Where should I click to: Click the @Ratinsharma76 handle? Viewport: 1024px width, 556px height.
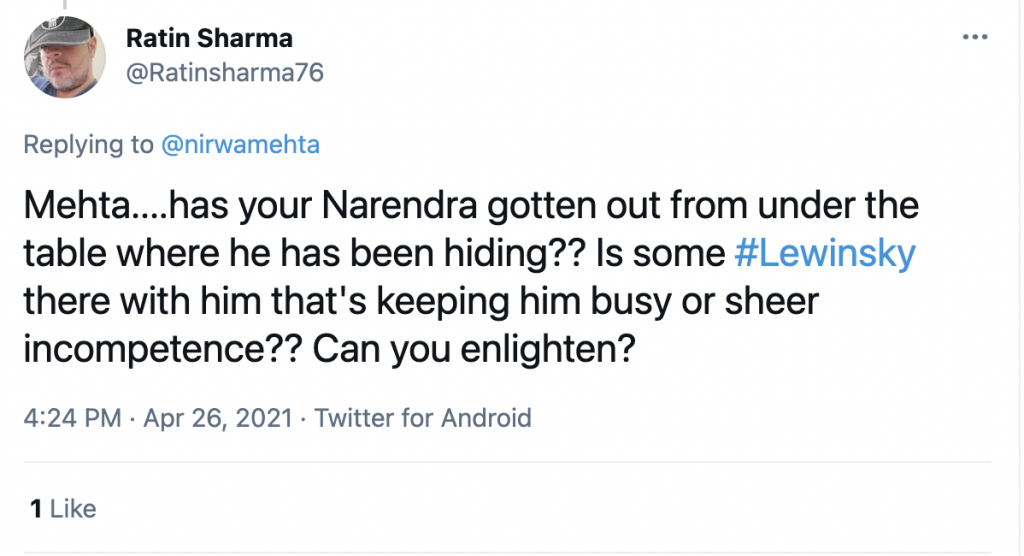225,72
